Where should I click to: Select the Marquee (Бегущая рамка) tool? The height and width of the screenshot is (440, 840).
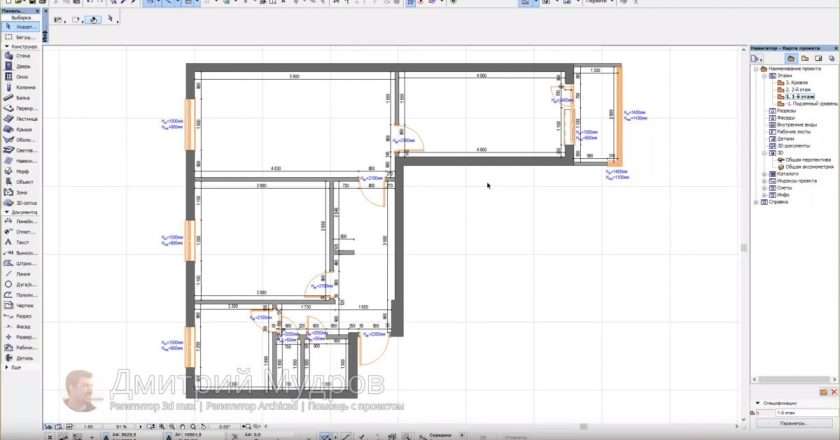tap(20, 38)
